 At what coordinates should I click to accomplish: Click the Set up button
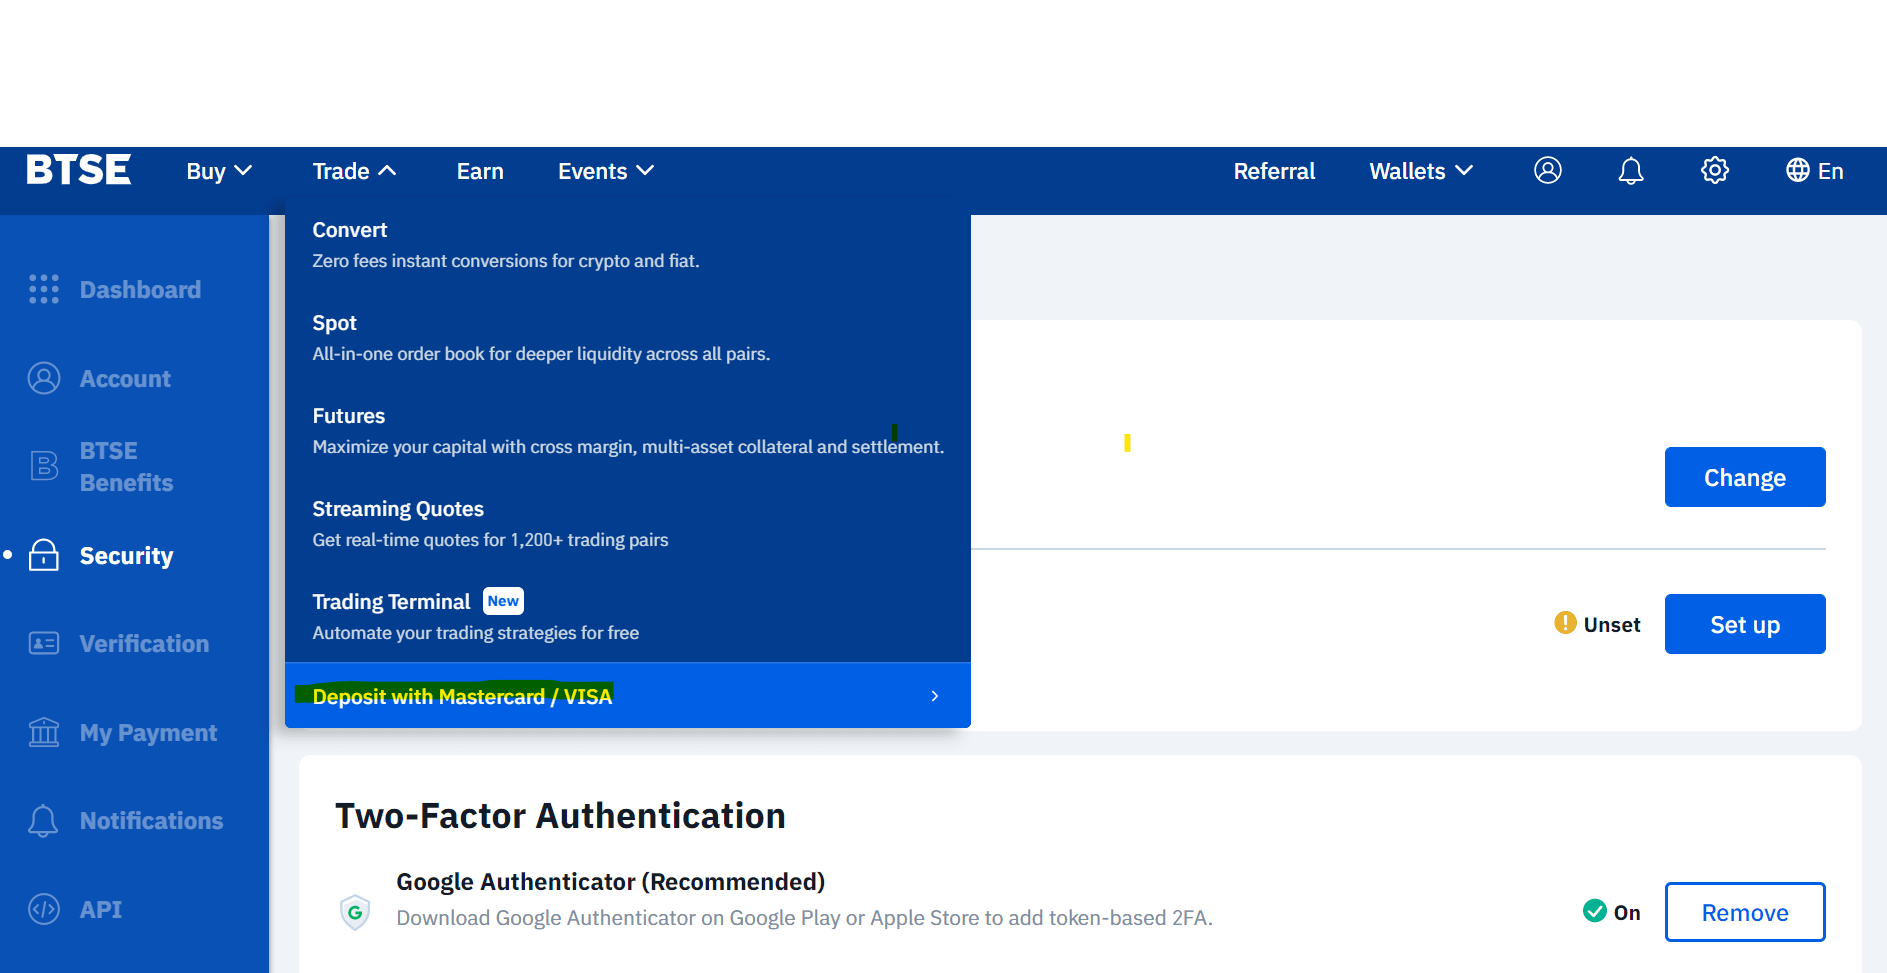(1745, 624)
